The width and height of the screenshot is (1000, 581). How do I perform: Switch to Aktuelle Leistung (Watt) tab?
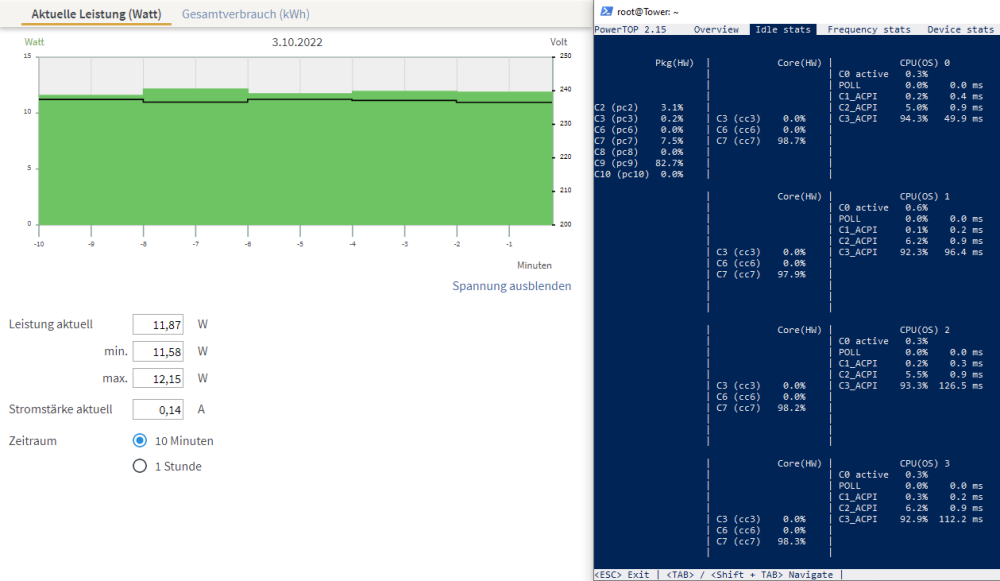pos(96,14)
